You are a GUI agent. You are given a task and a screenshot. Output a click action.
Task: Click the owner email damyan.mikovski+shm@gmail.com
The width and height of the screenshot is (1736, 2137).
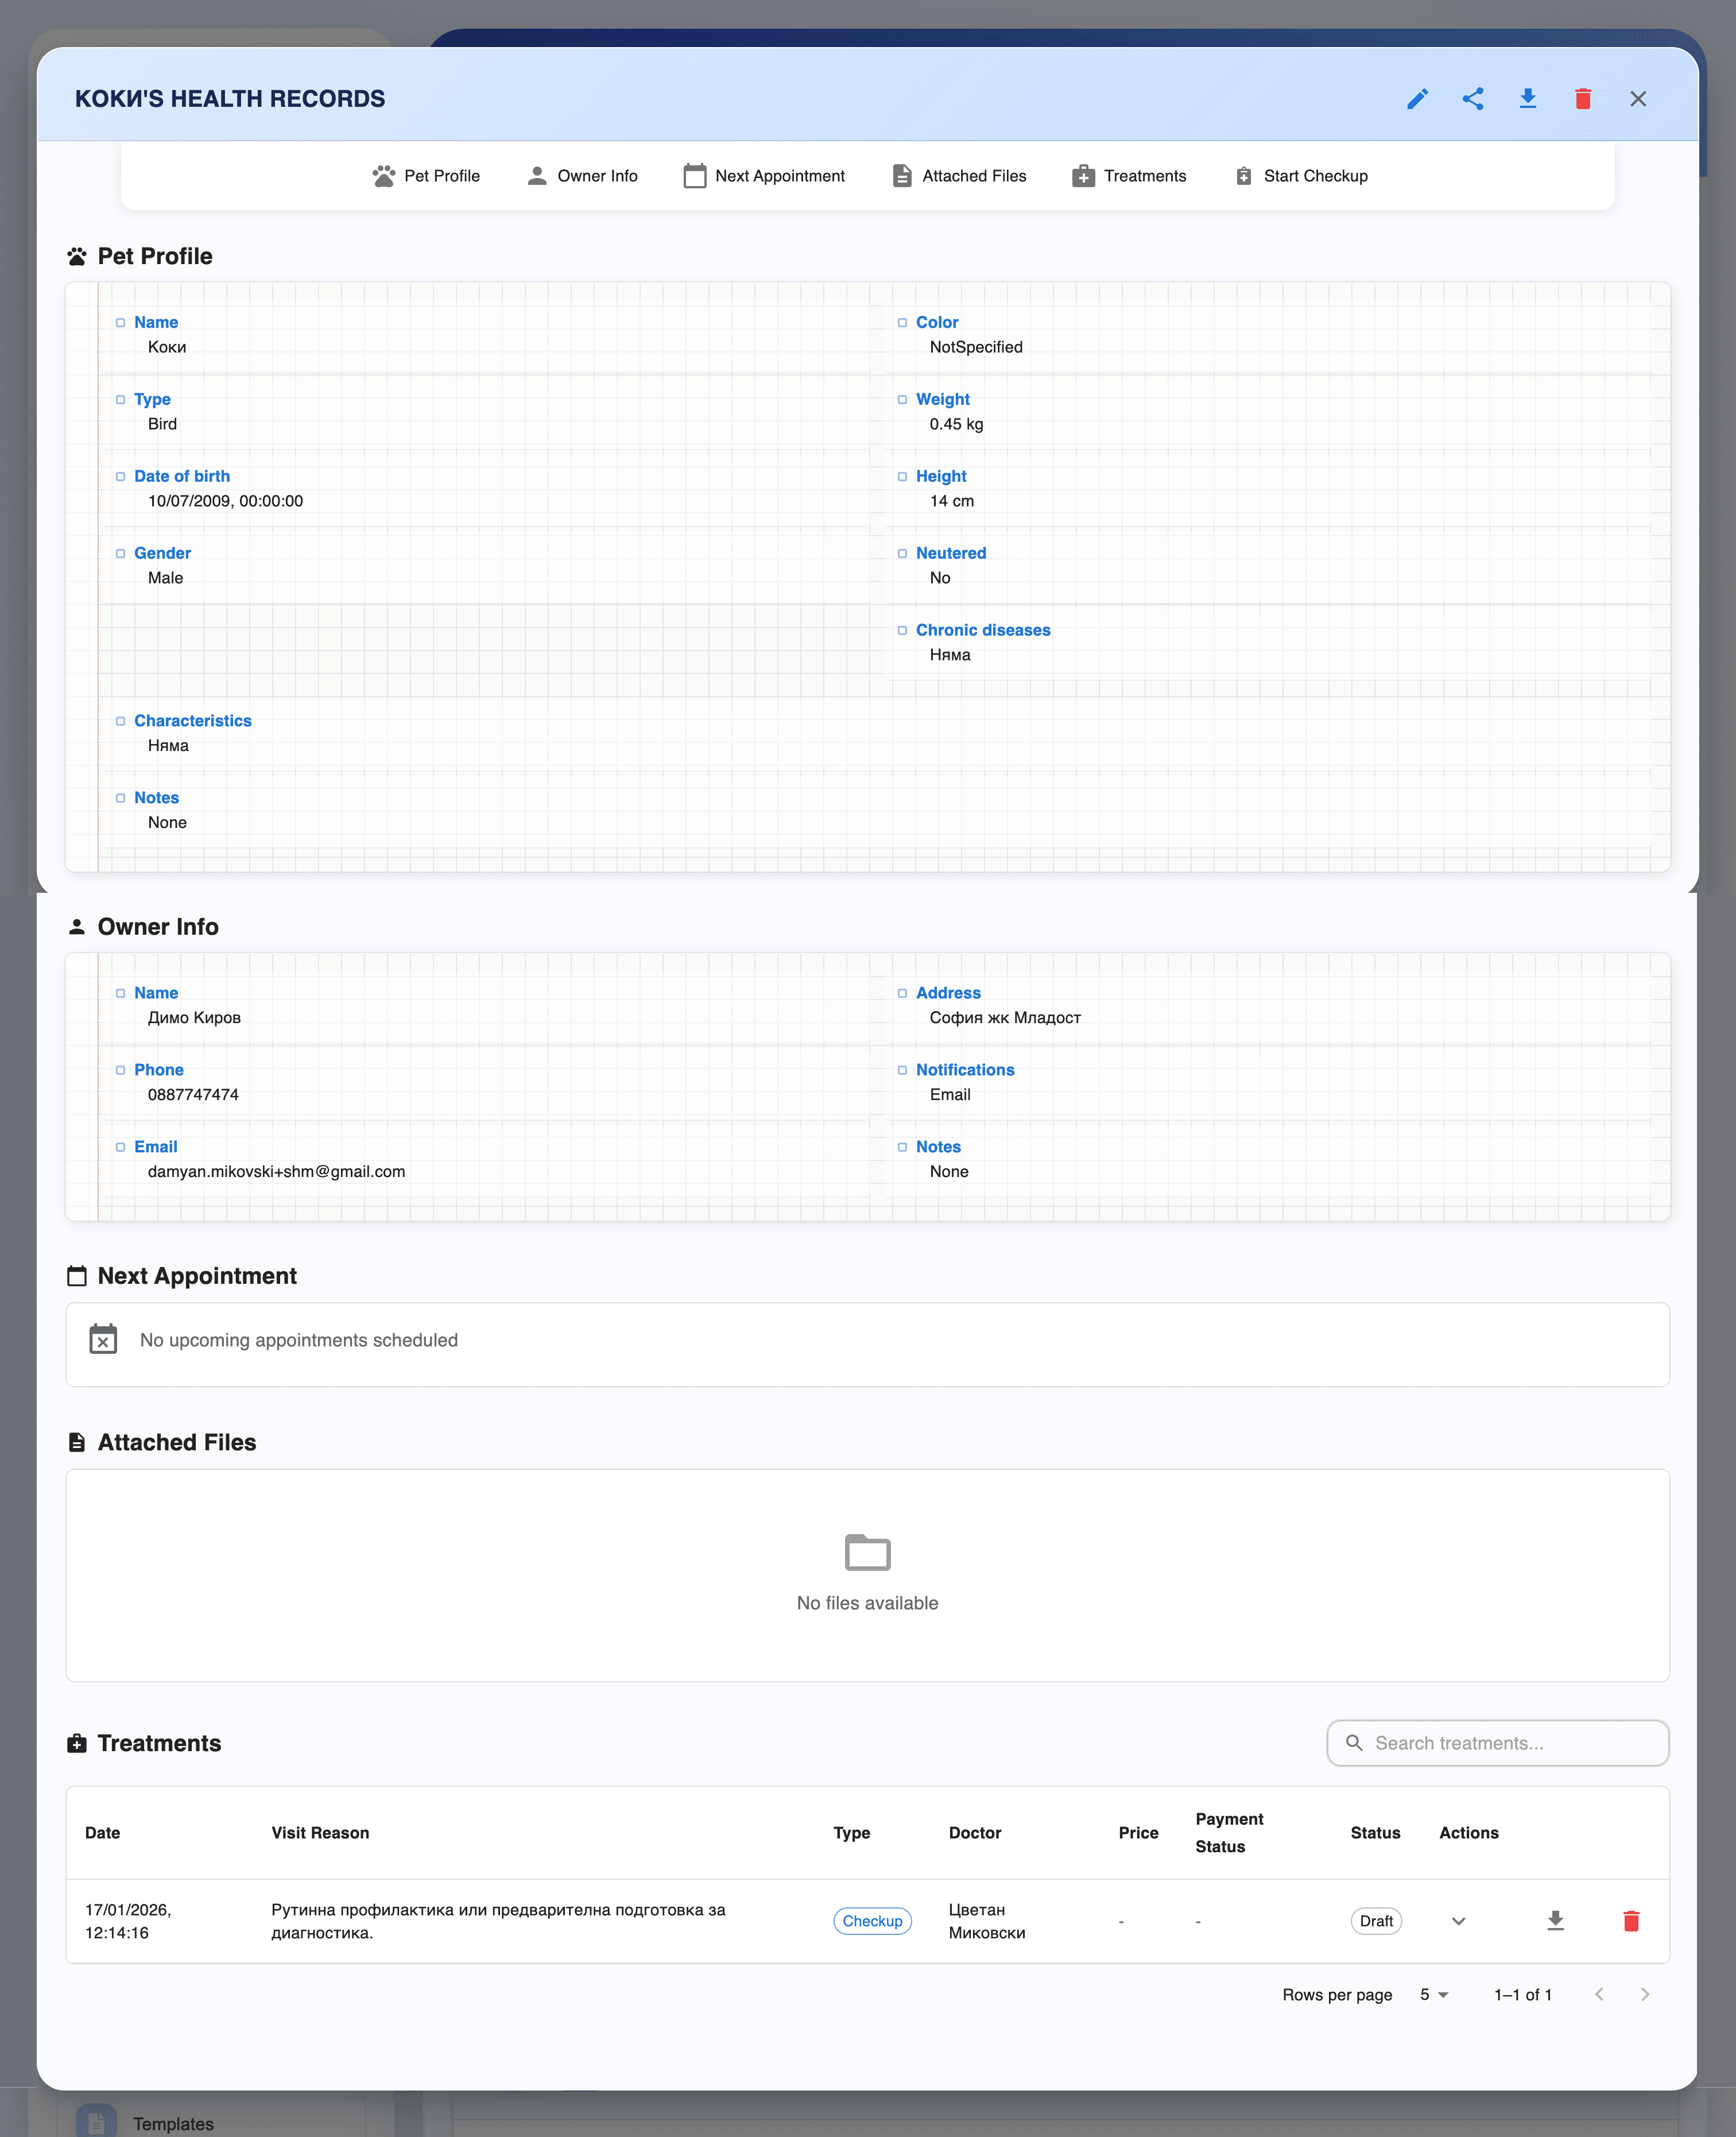coord(276,1171)
